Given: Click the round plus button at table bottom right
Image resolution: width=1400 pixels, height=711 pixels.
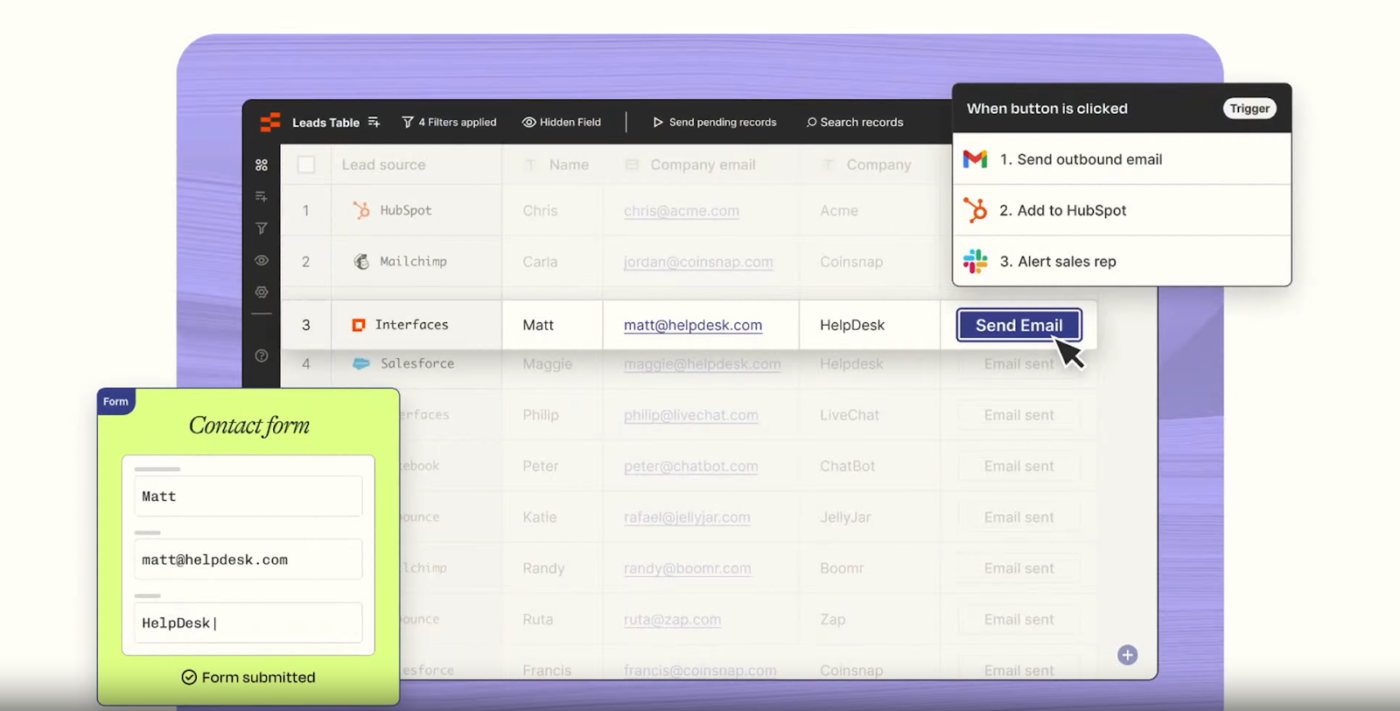Looking at the screenshot, I should point(1127,655).
